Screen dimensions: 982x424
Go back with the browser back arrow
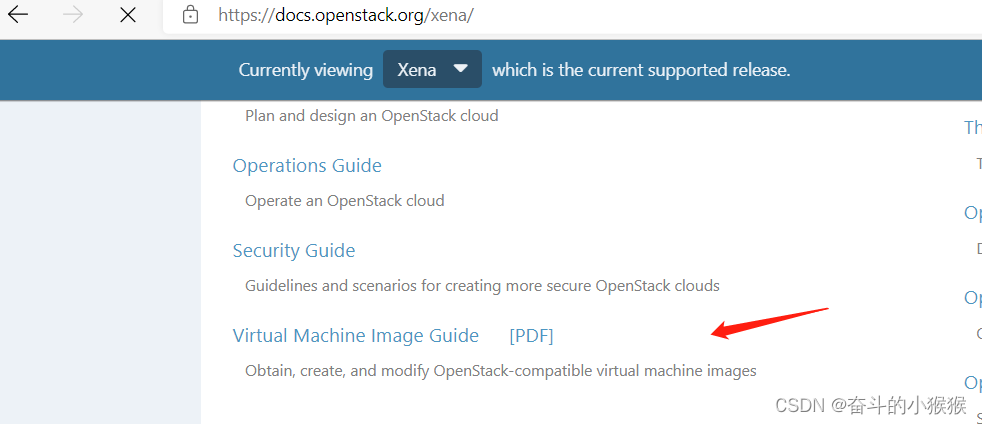18,15
